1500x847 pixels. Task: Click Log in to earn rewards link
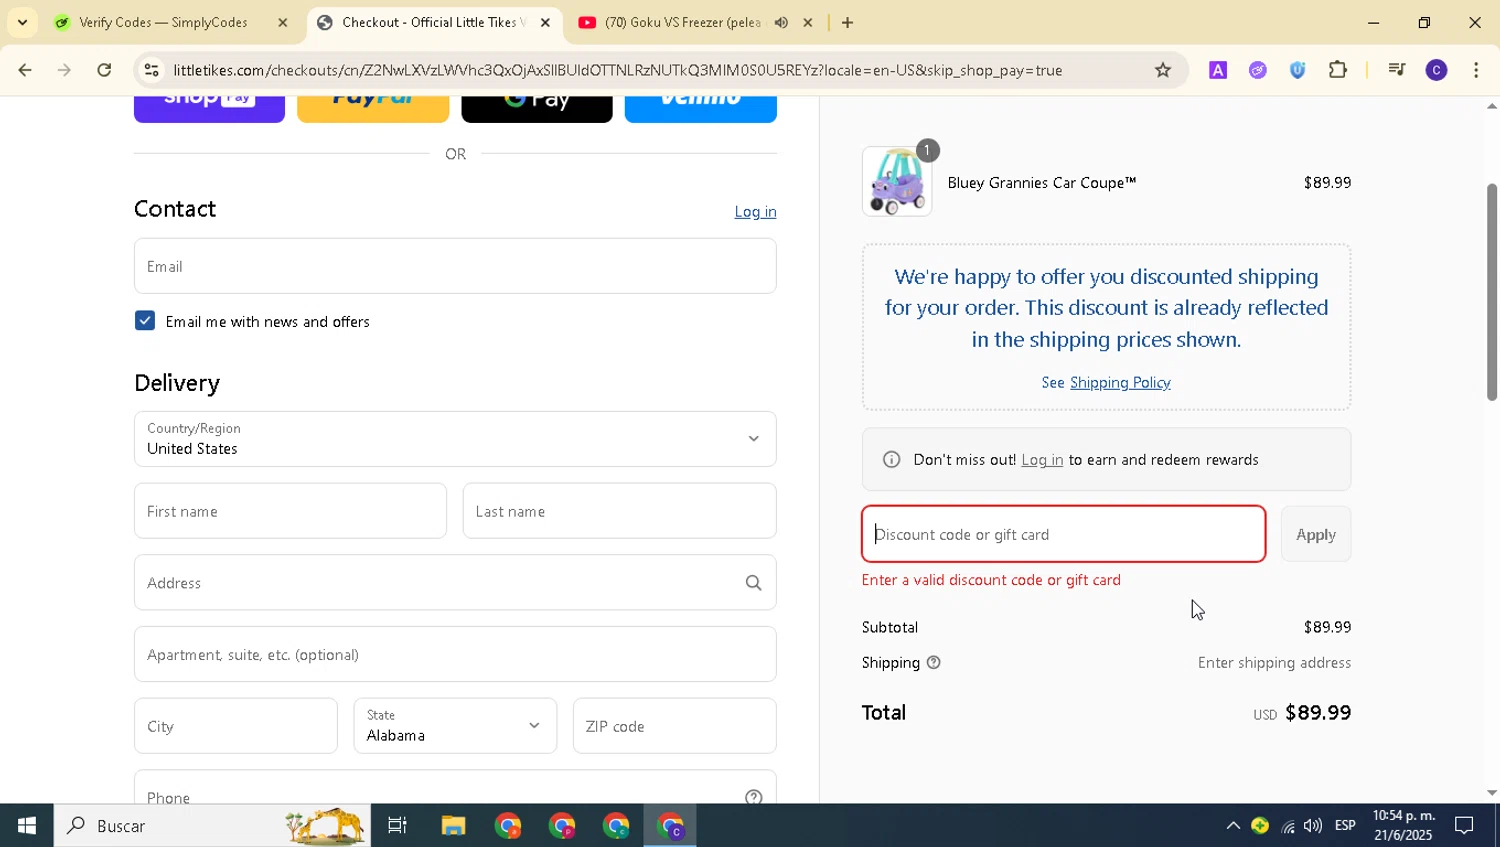[x=1042, y=460]
